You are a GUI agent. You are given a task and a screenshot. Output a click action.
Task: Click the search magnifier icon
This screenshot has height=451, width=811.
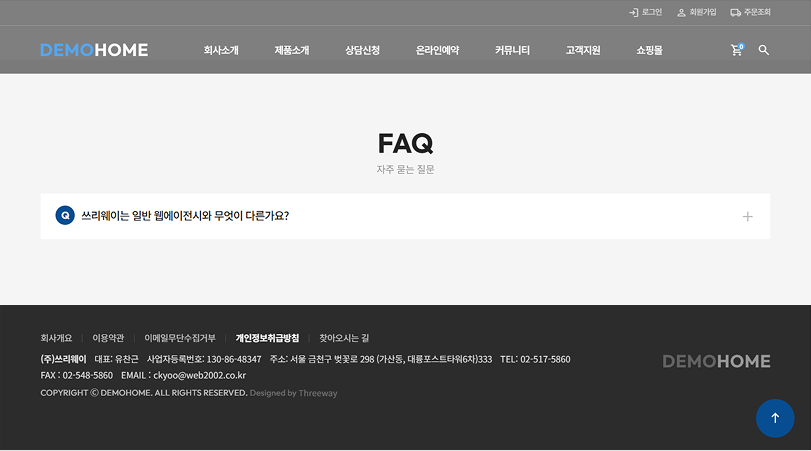pos(763,50)
